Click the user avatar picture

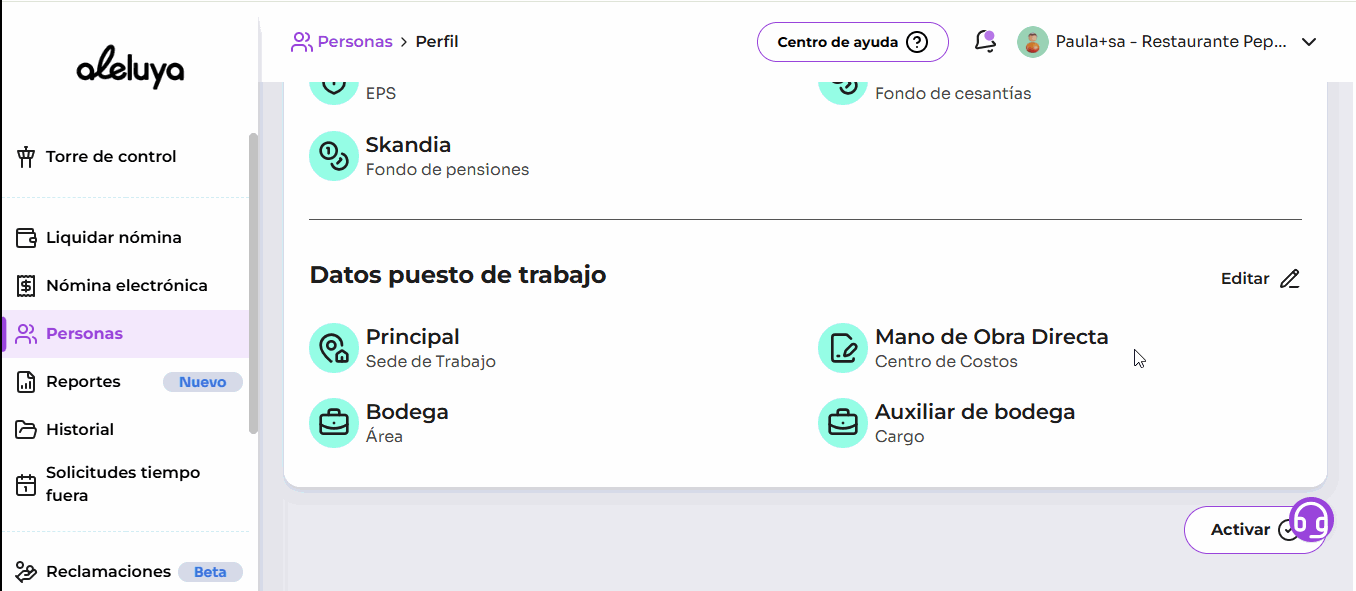coord(1032,42)
